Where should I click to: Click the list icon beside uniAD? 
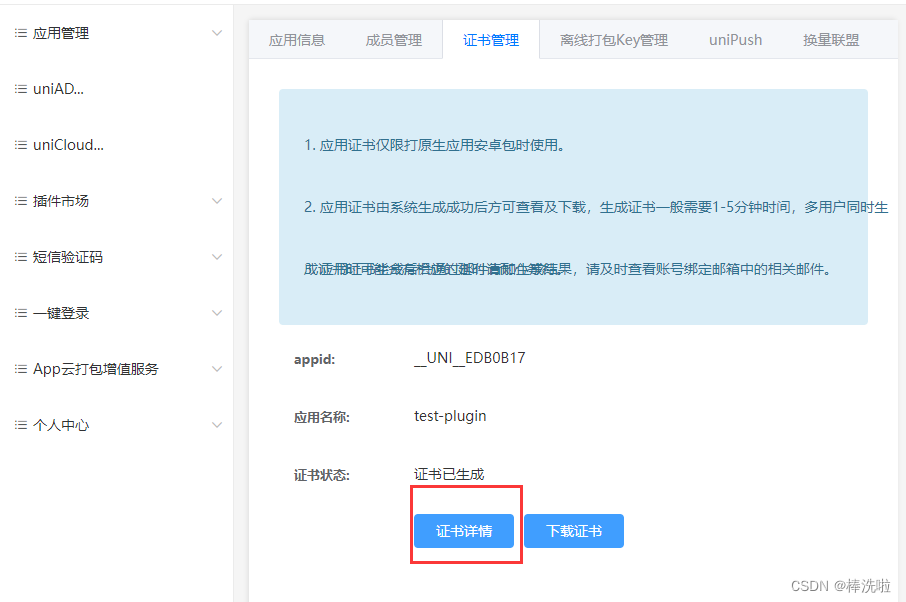click(20, 89)
